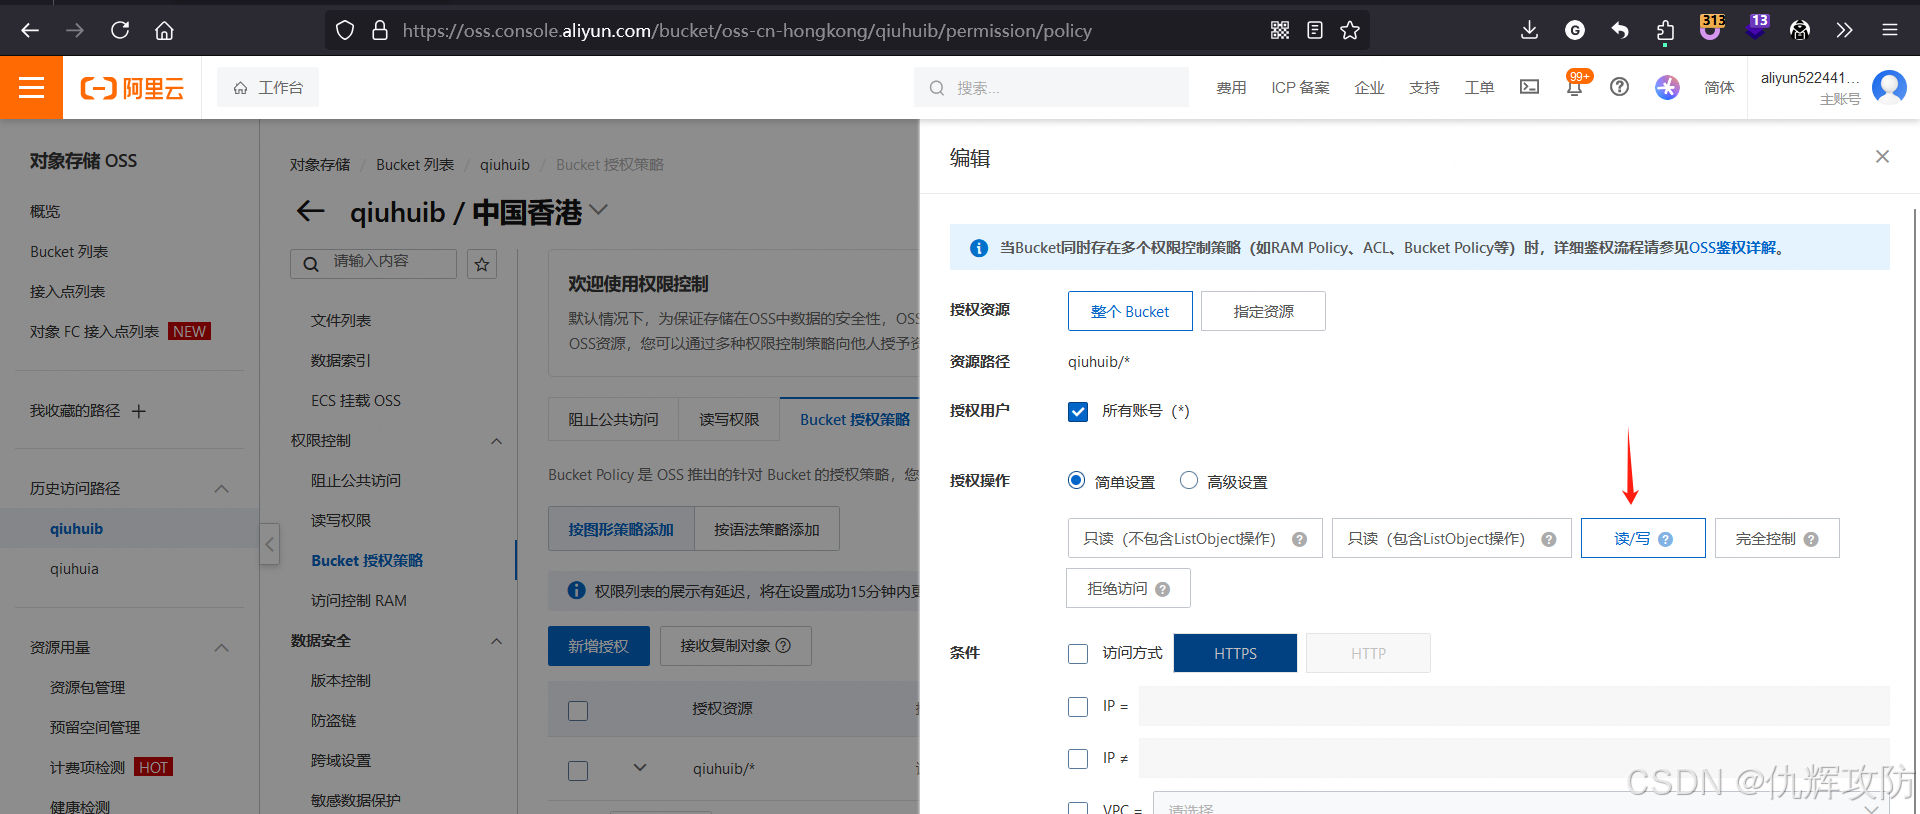Show help for 只读 不包含ListObject option
Viewport: 1920px width, 814px height.
point(1299,539)
